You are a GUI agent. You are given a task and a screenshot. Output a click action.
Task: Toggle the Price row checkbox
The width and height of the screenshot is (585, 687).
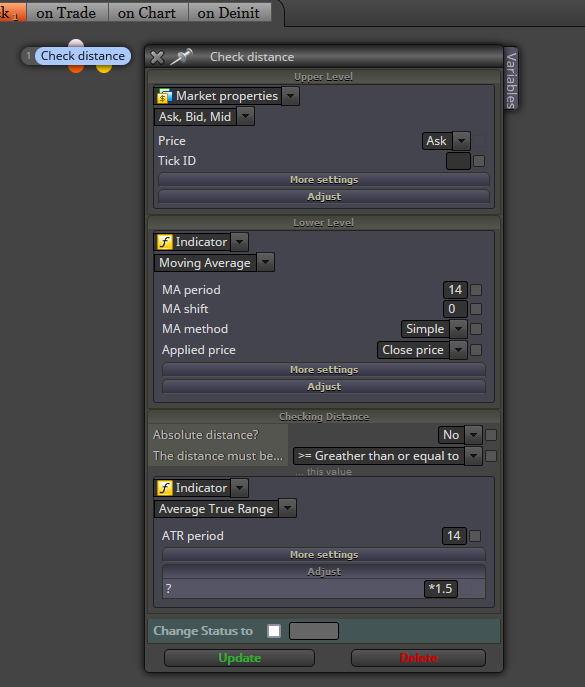point(479,141)
